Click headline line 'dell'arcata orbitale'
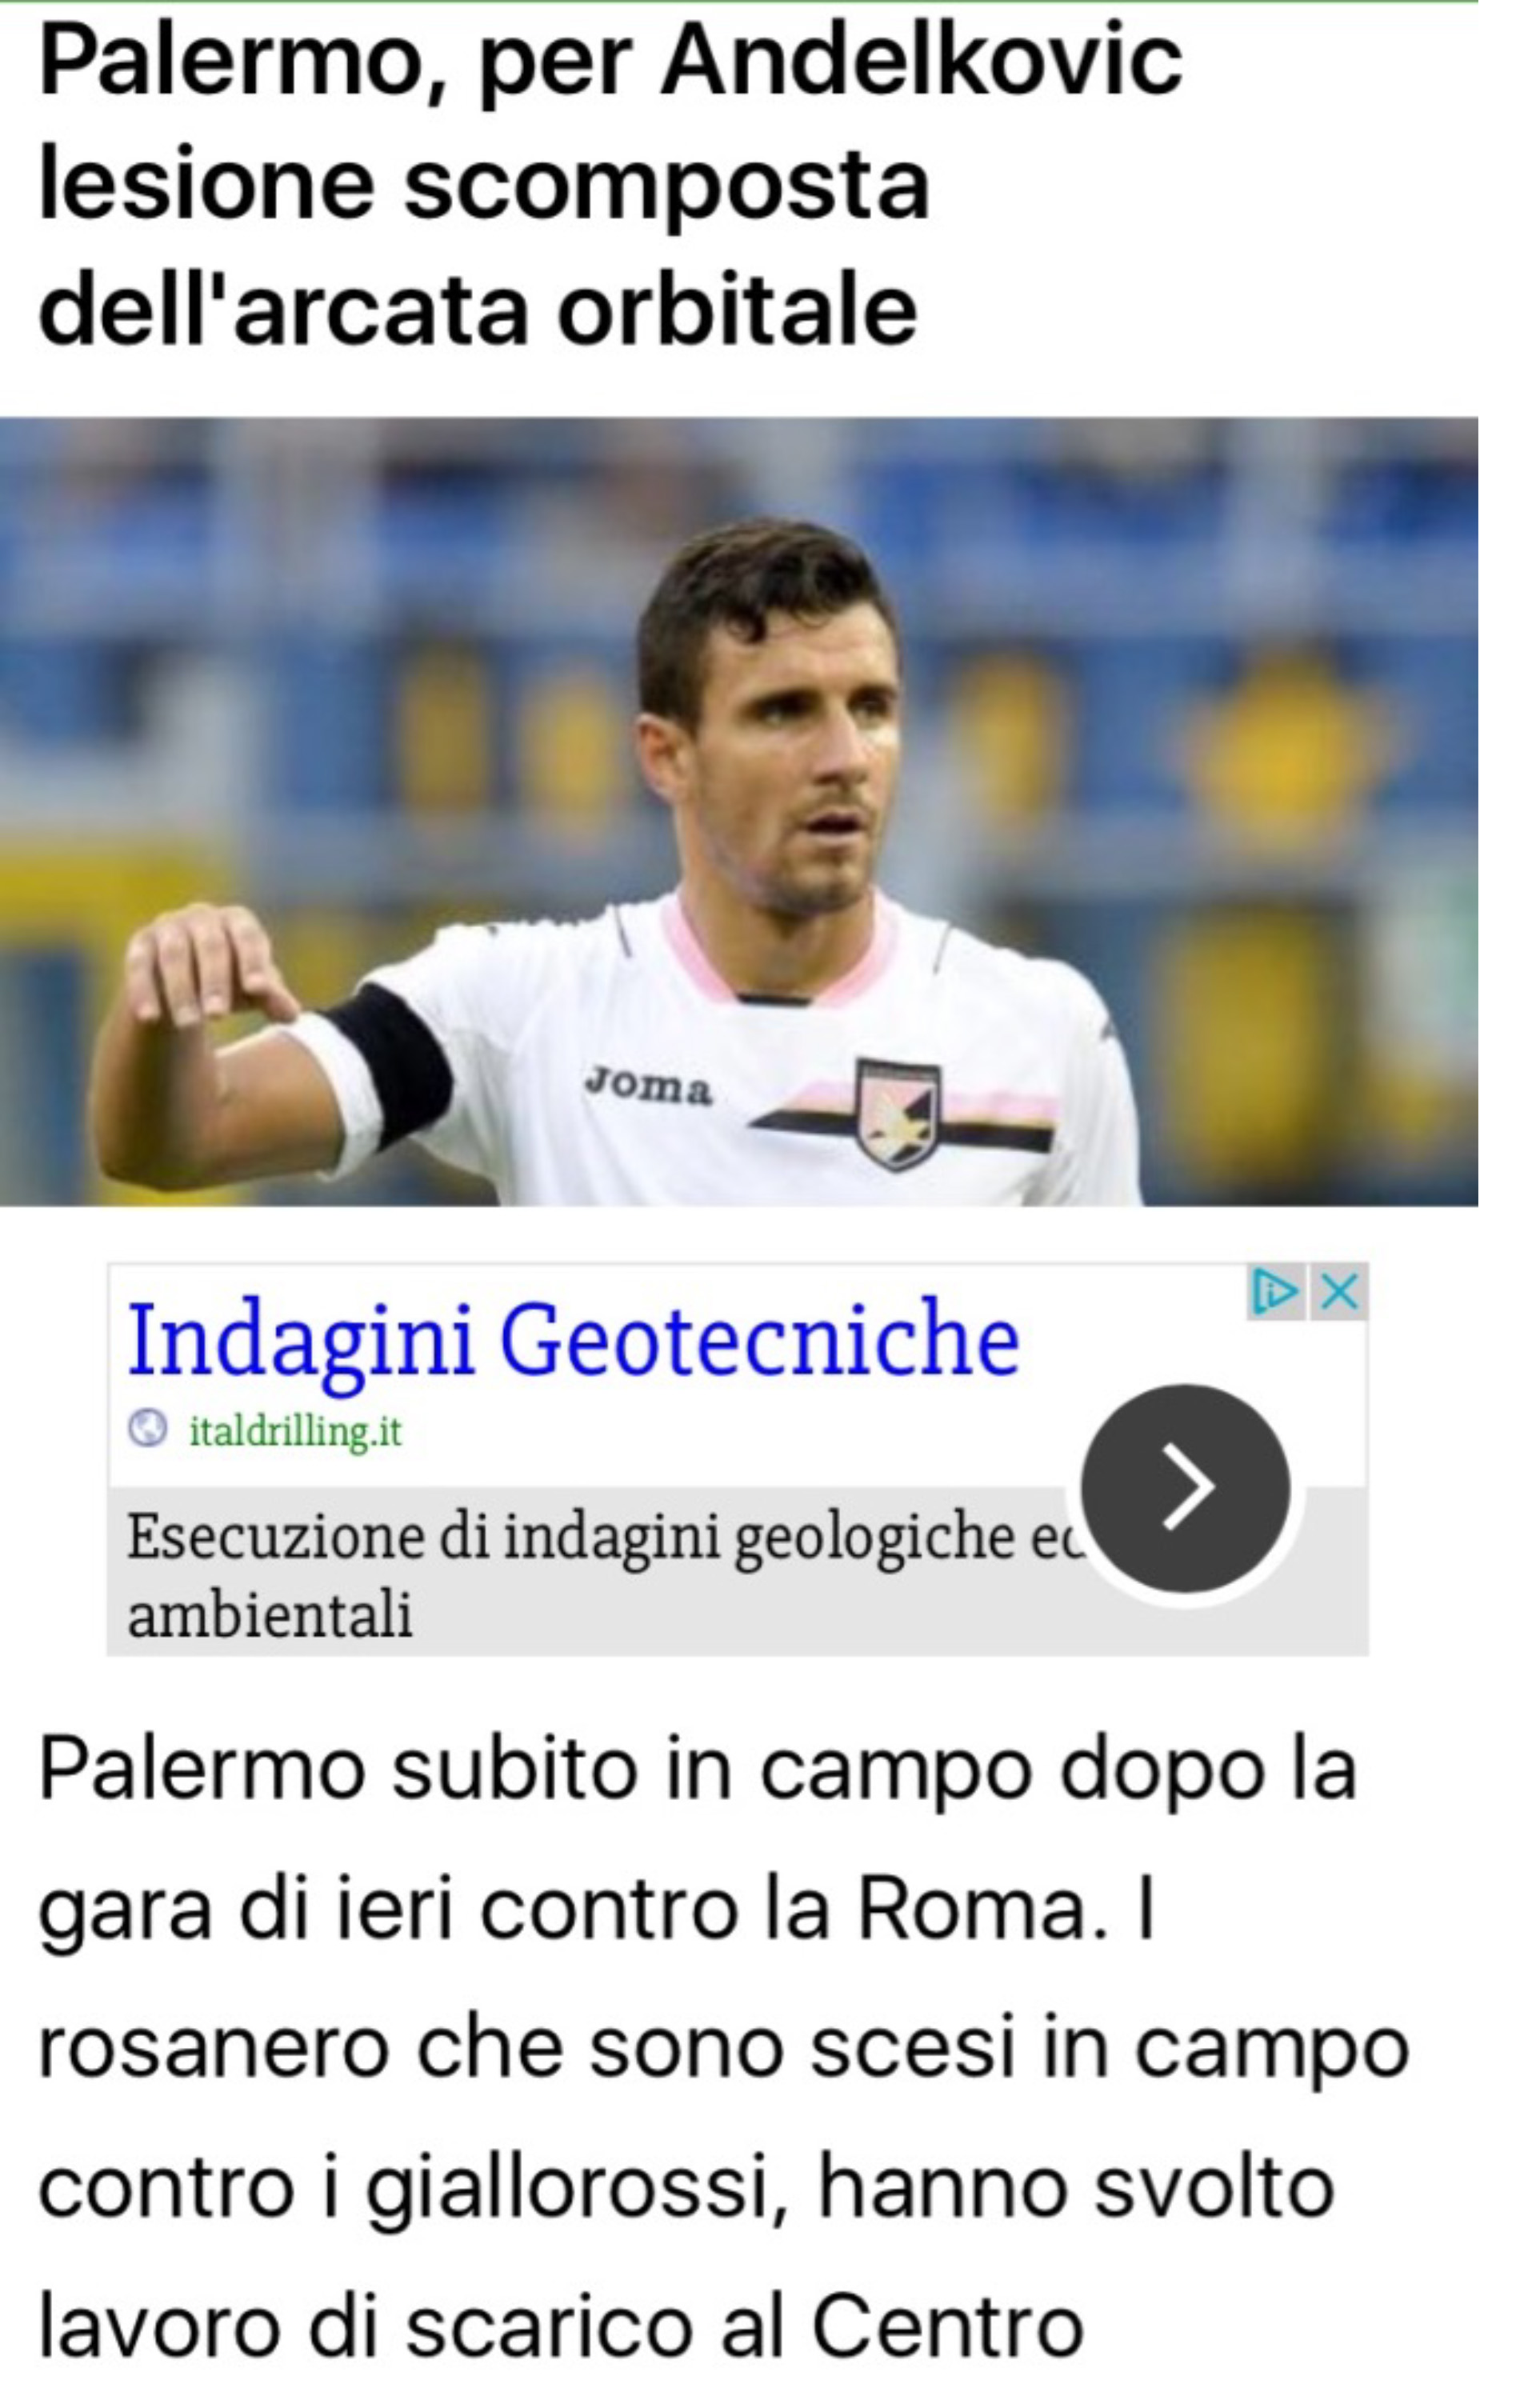This screenshot has height=2400, width=1540. click(x=477, y=309)
